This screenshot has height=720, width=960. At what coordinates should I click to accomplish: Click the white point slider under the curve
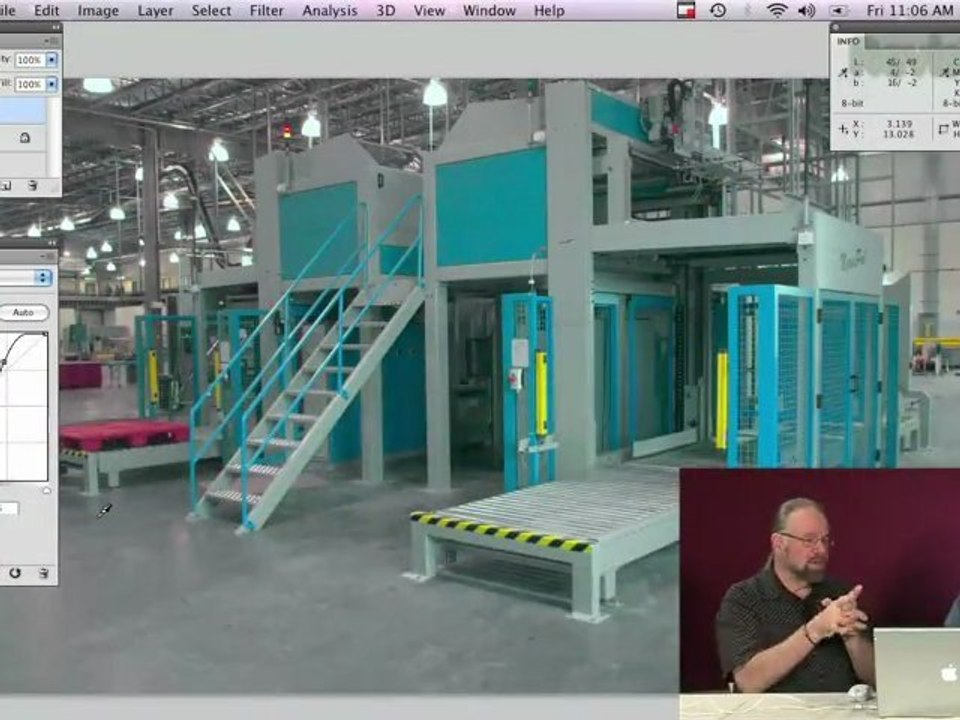(x=47, y=490)
